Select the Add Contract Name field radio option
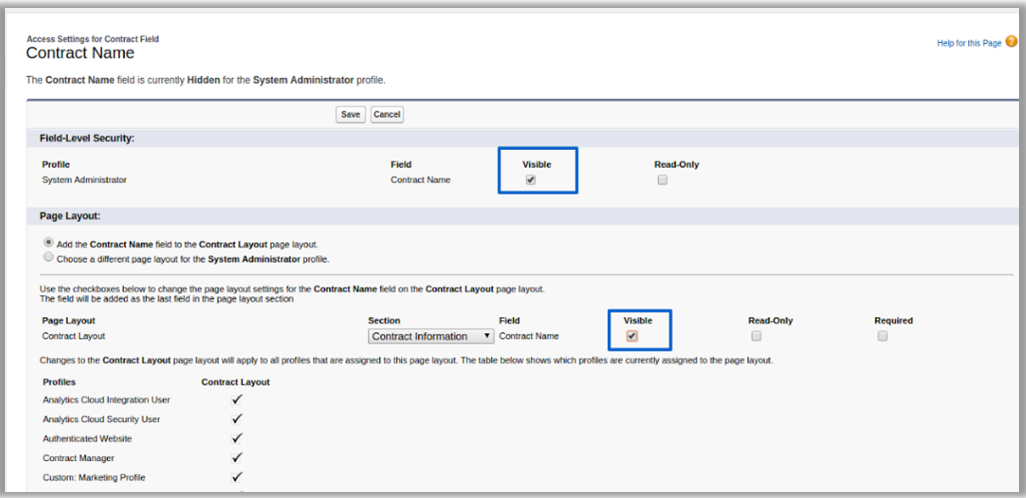The image size is (1026, 498). (48, 243)
